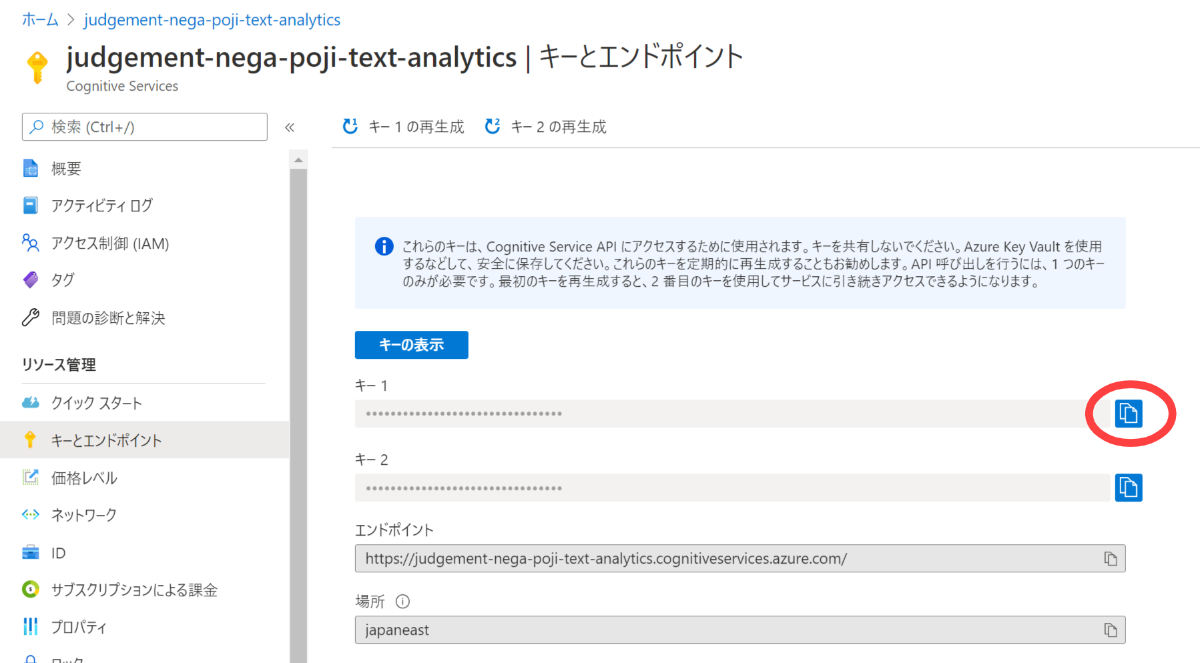Image resolution: width=1200 pixels, height=663 pixels.
Task: Click the magnifier icon in the sidebar search box
Action: (37, 127)
